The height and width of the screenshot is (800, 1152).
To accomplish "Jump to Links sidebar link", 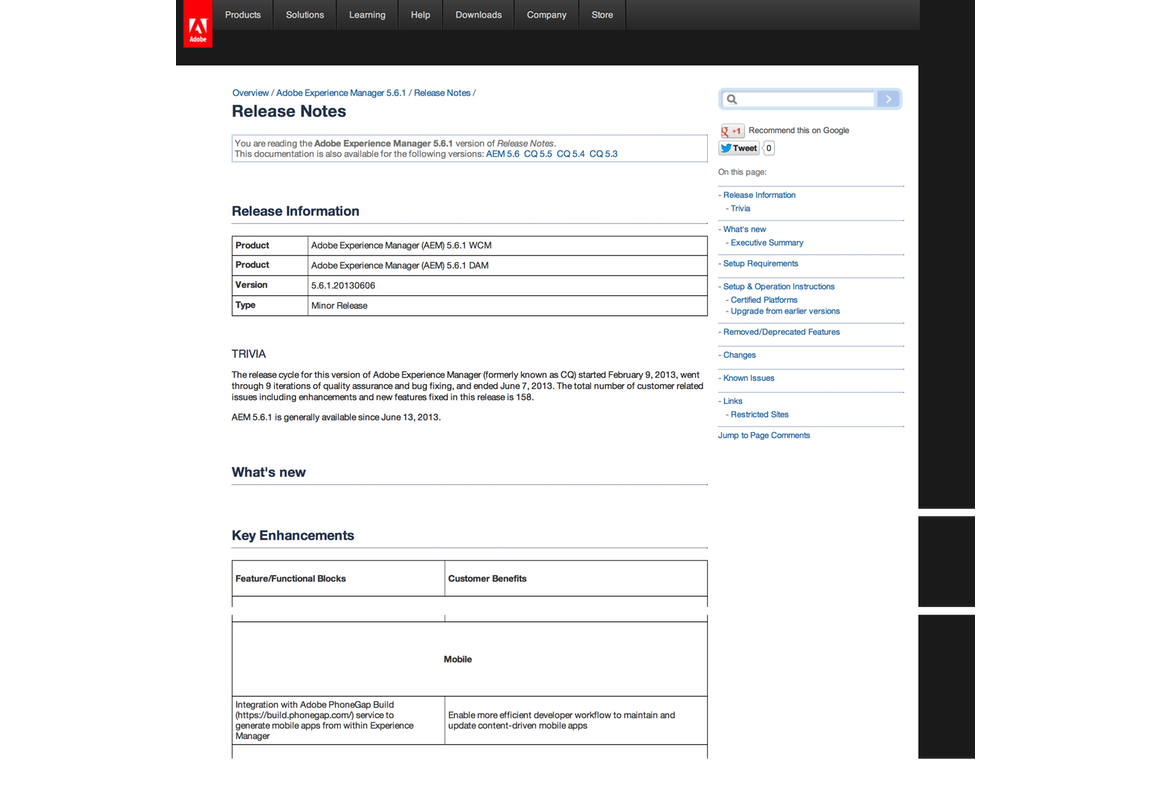I will [x=732, y=402].
